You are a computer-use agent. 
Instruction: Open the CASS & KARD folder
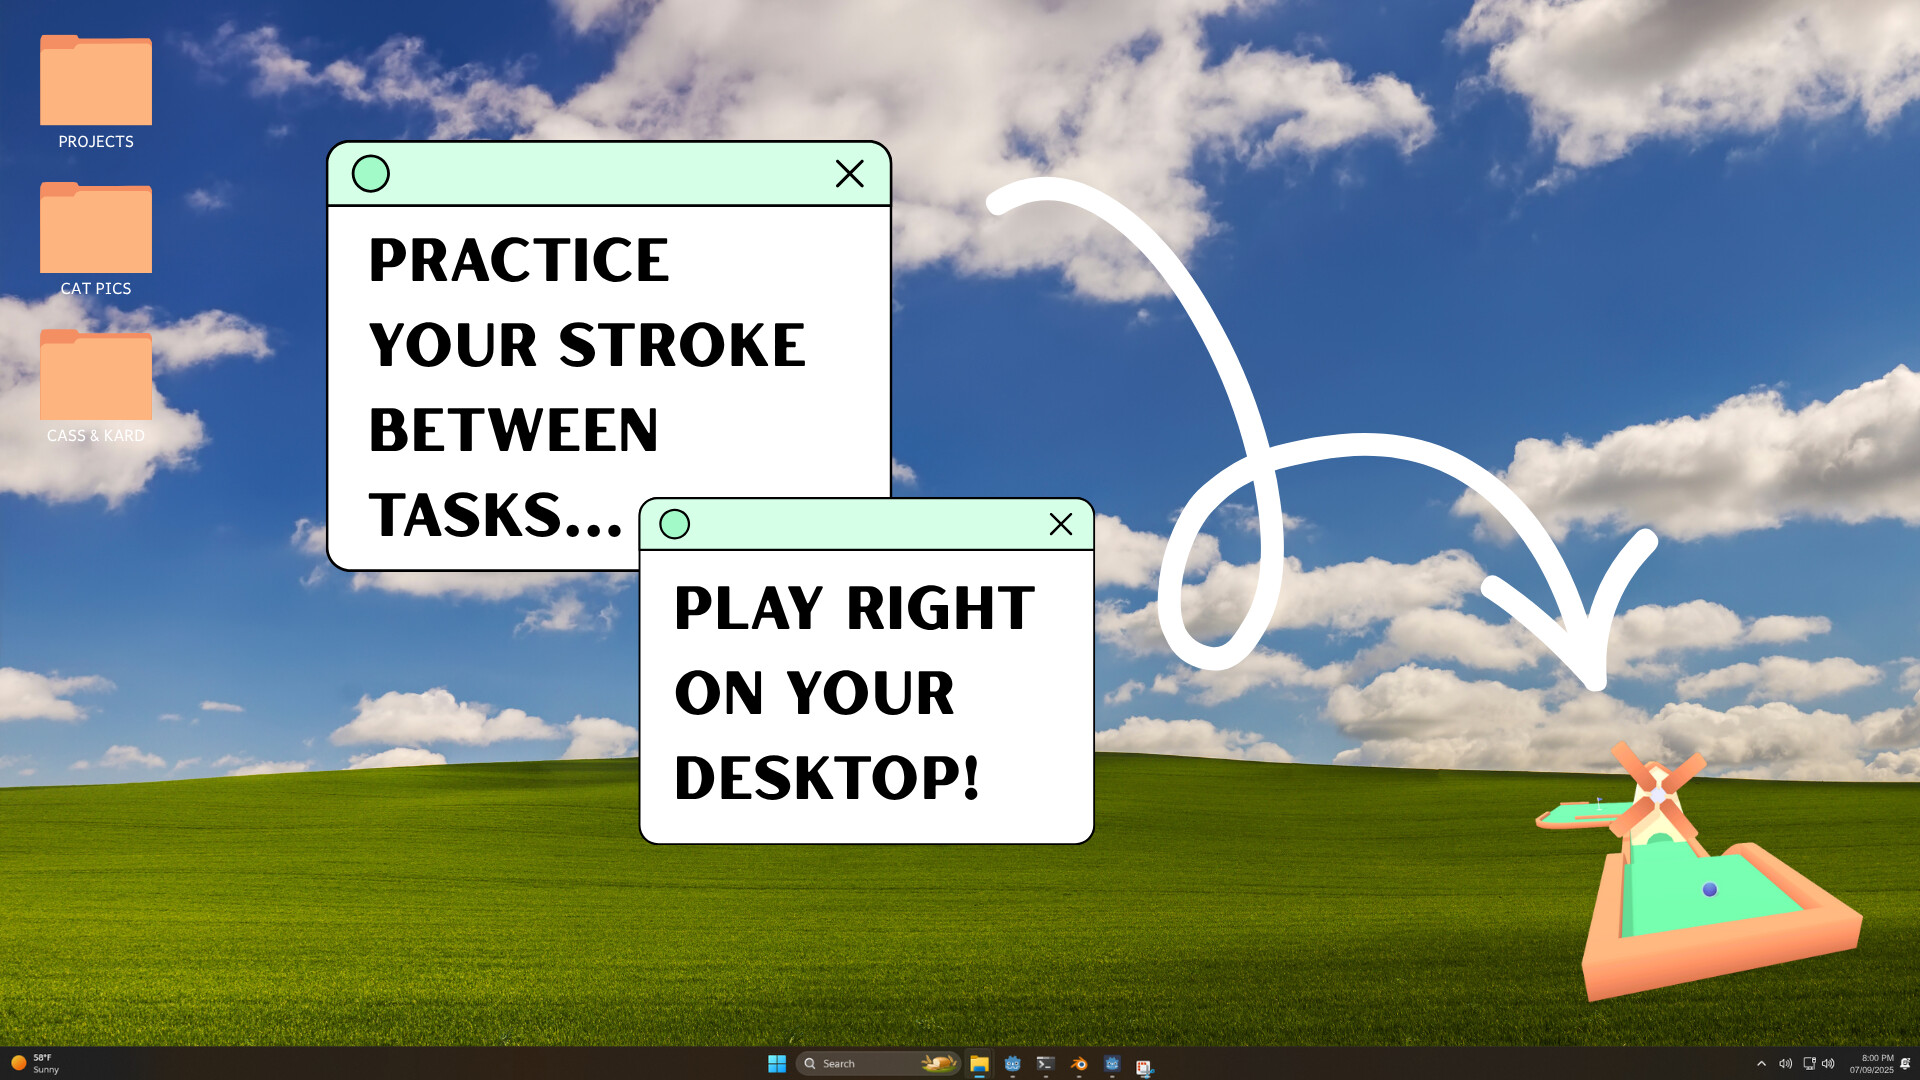click(x=95, y=377)
